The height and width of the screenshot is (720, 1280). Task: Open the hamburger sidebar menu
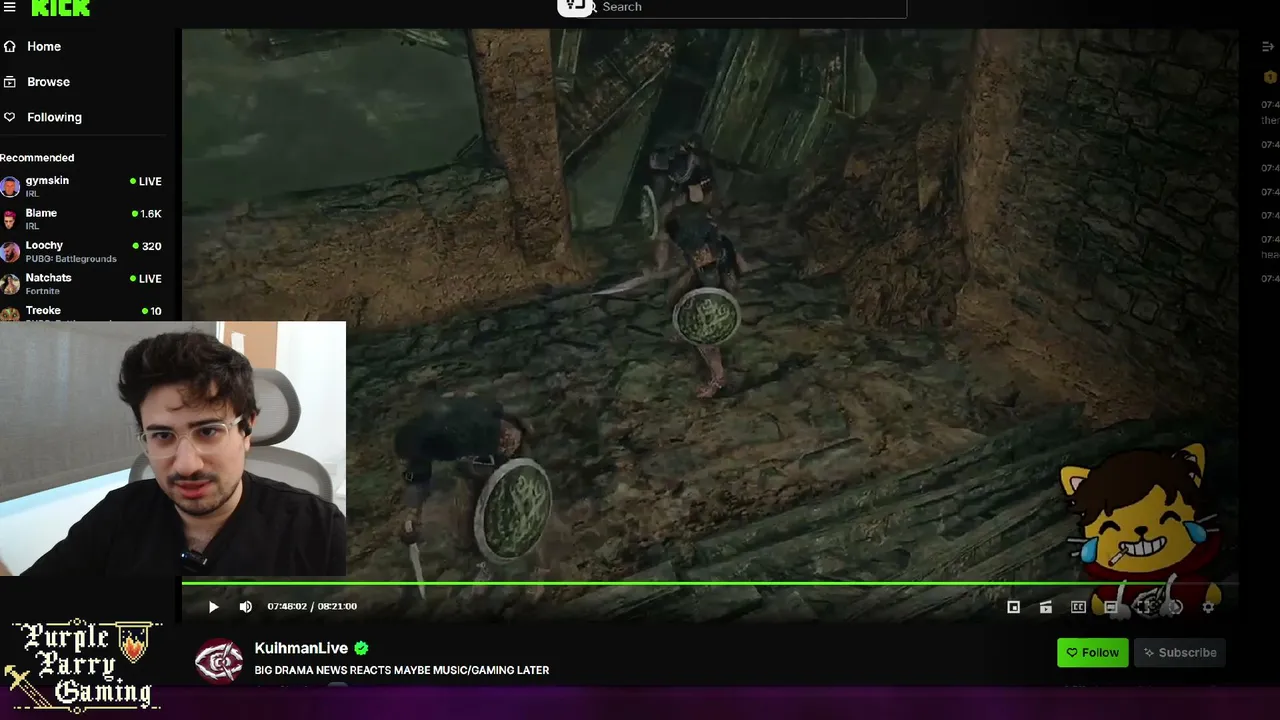click(9, 7)
